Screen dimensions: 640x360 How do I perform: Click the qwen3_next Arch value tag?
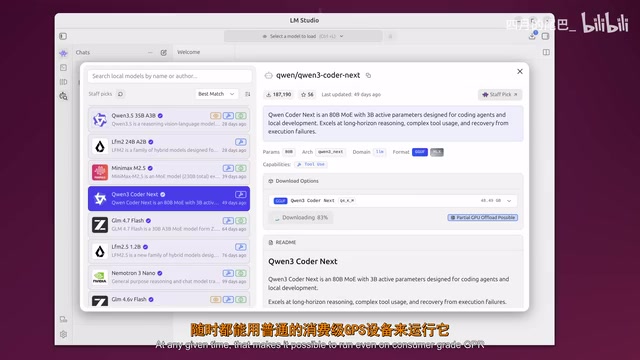[330, 152]
